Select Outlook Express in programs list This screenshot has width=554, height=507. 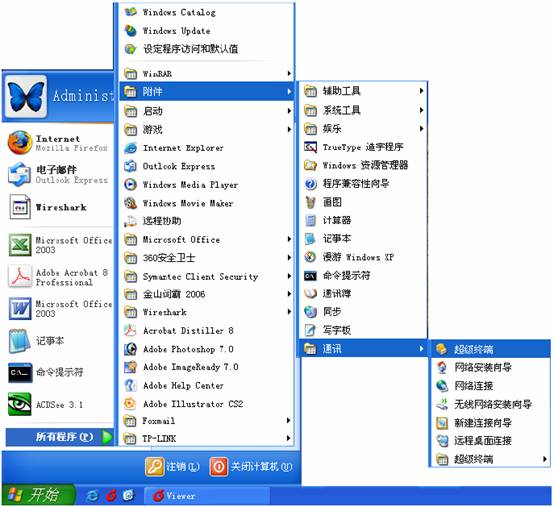pyautogui.click(x=207, y=166)
